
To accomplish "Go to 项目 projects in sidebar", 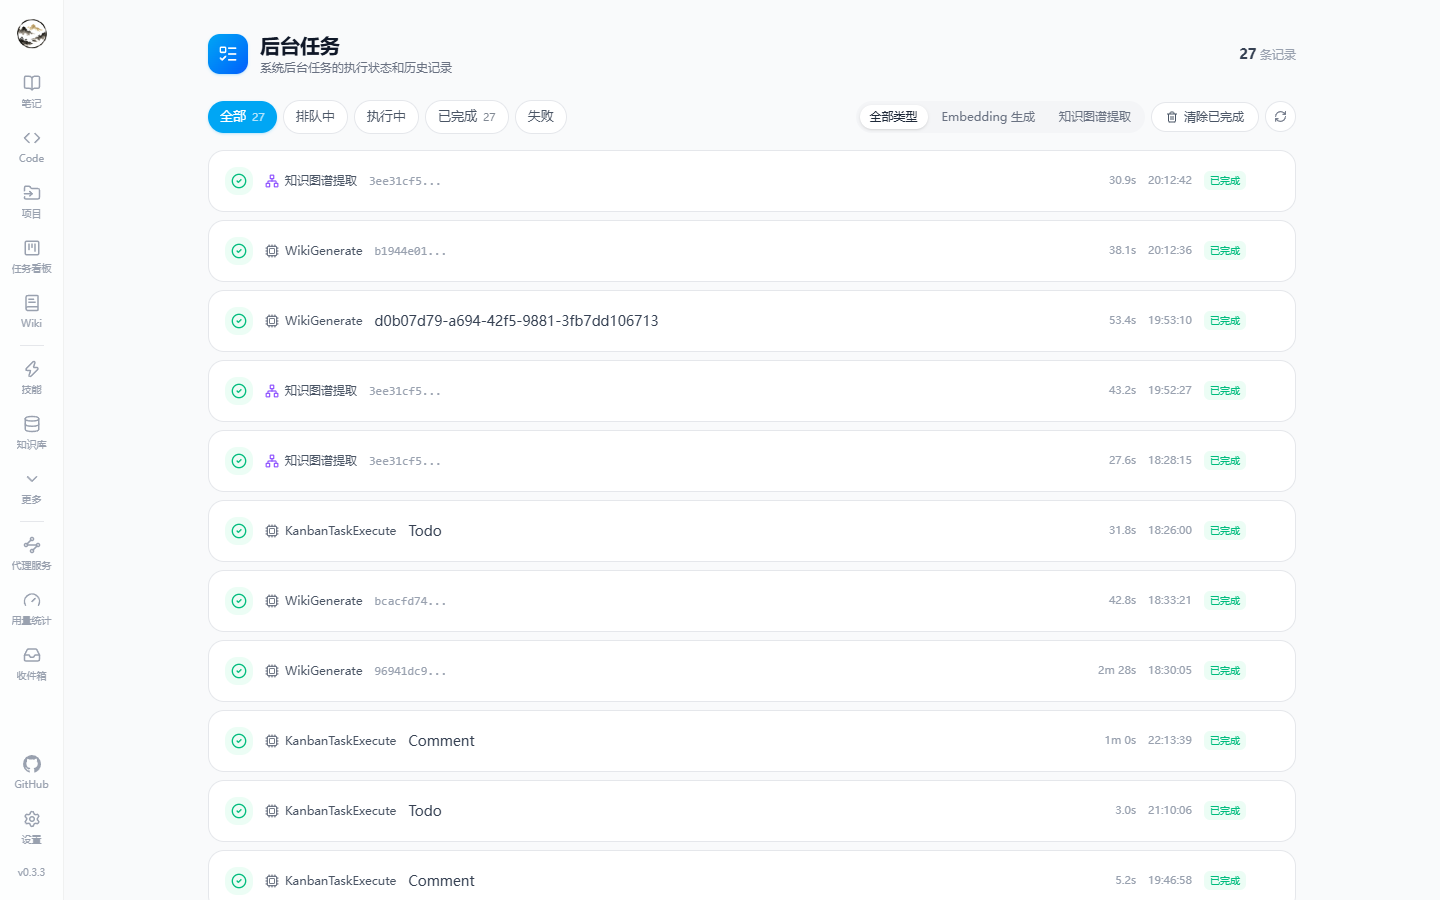I will [x=31, y=201].
